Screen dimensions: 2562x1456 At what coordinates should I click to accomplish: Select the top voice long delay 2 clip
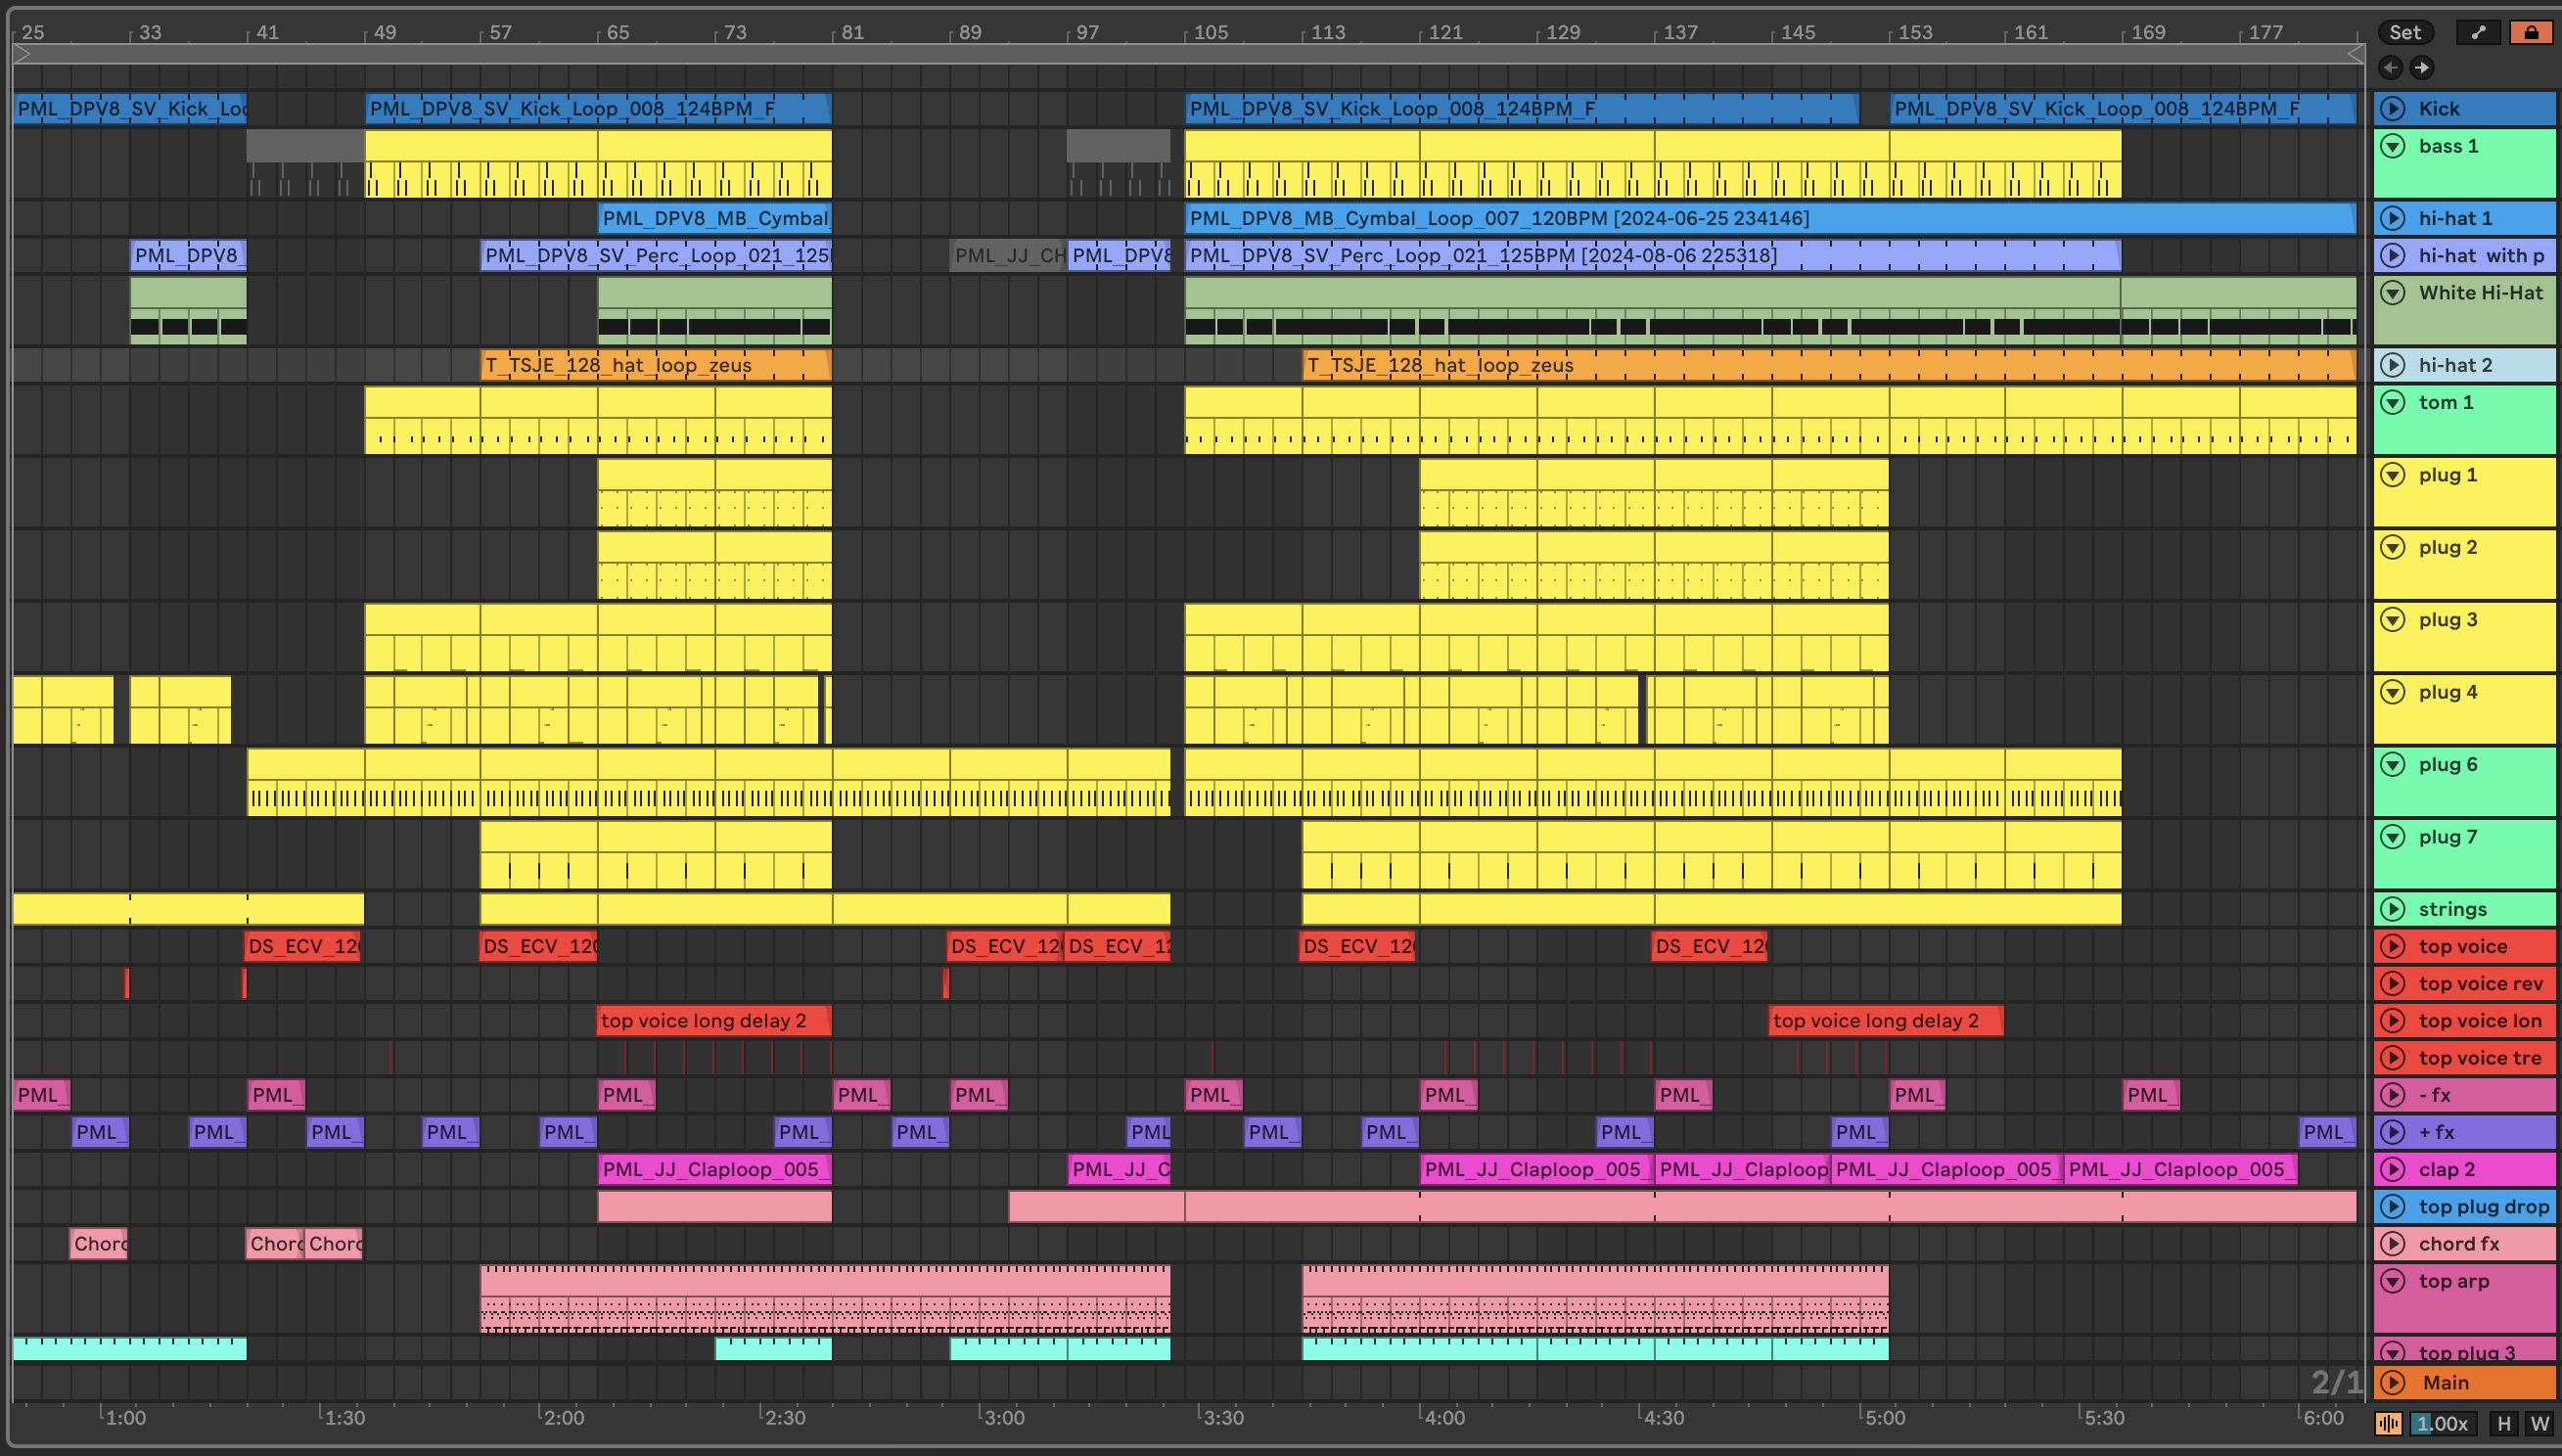(x=712, y=1021)
